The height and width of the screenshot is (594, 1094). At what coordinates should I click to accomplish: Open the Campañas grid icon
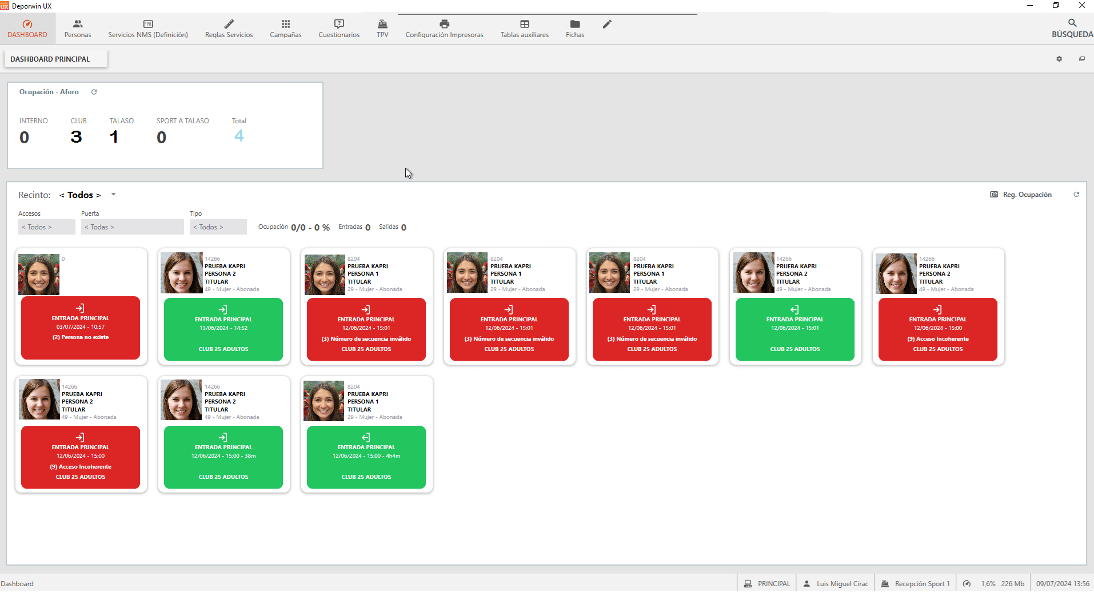point(285,23)
